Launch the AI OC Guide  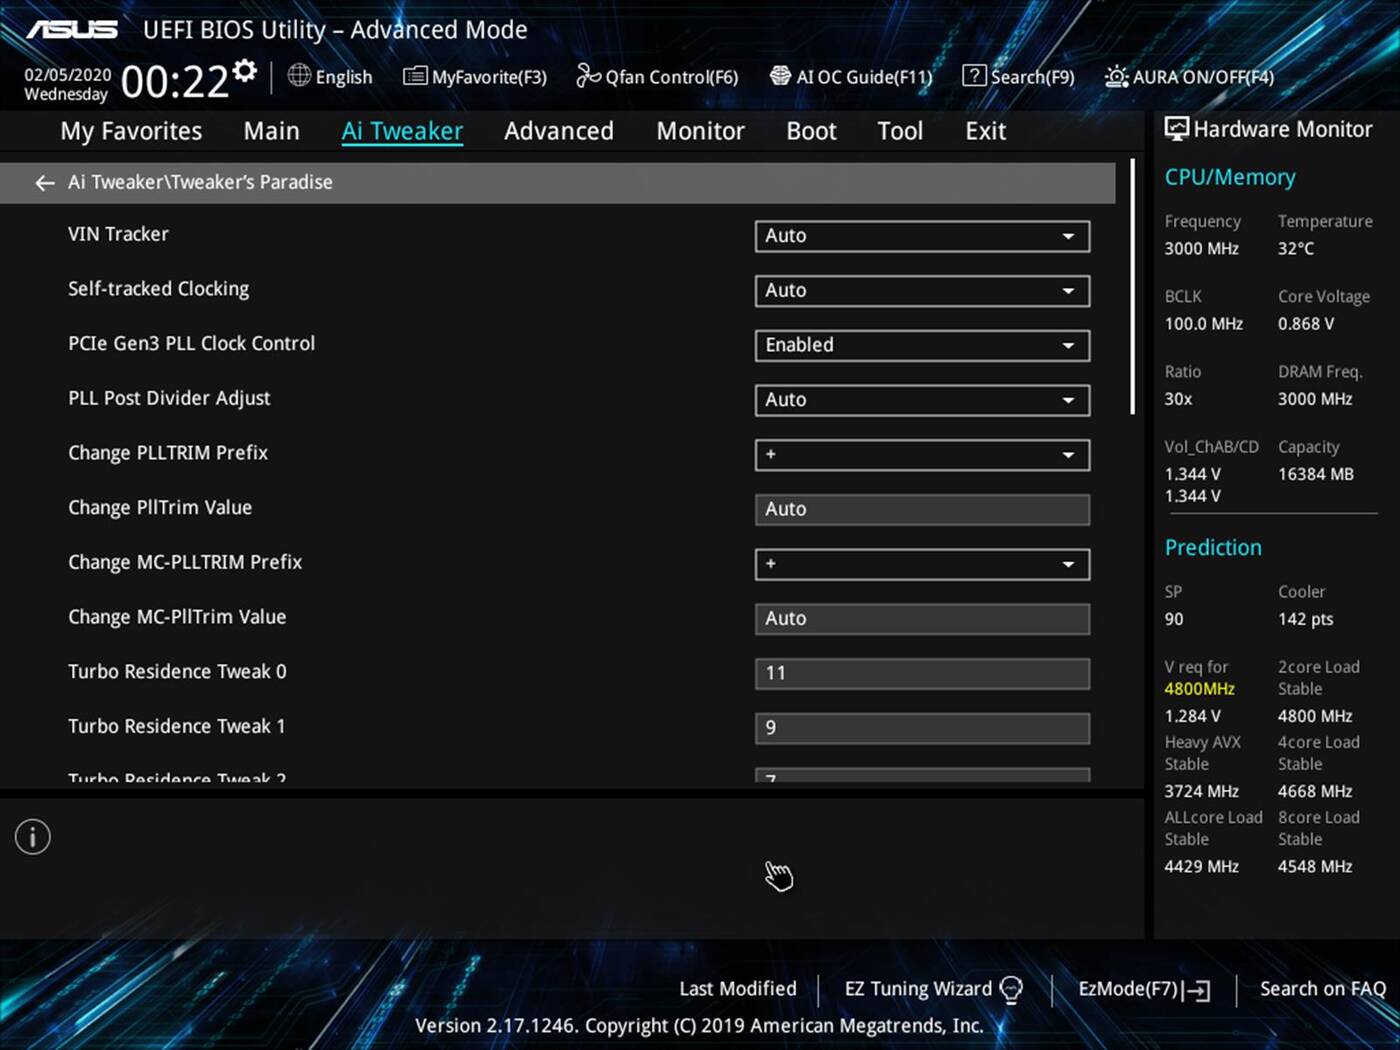tap(850, 76)
